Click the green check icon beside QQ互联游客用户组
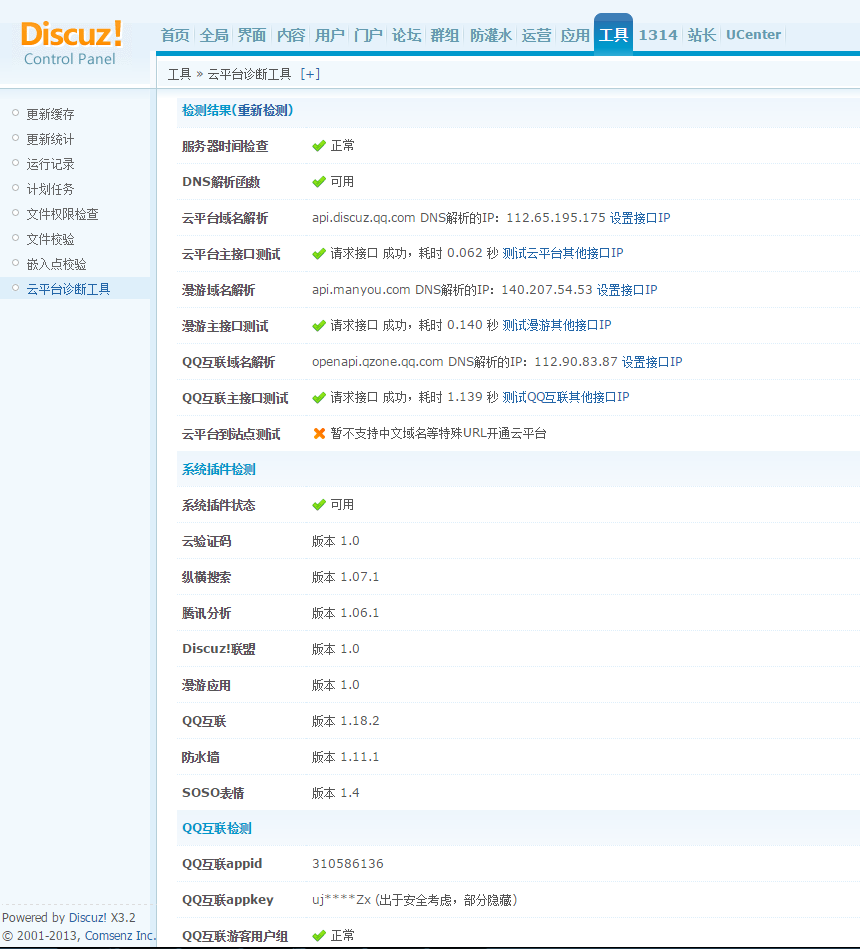Screen dimensions: 860x949 319,936
